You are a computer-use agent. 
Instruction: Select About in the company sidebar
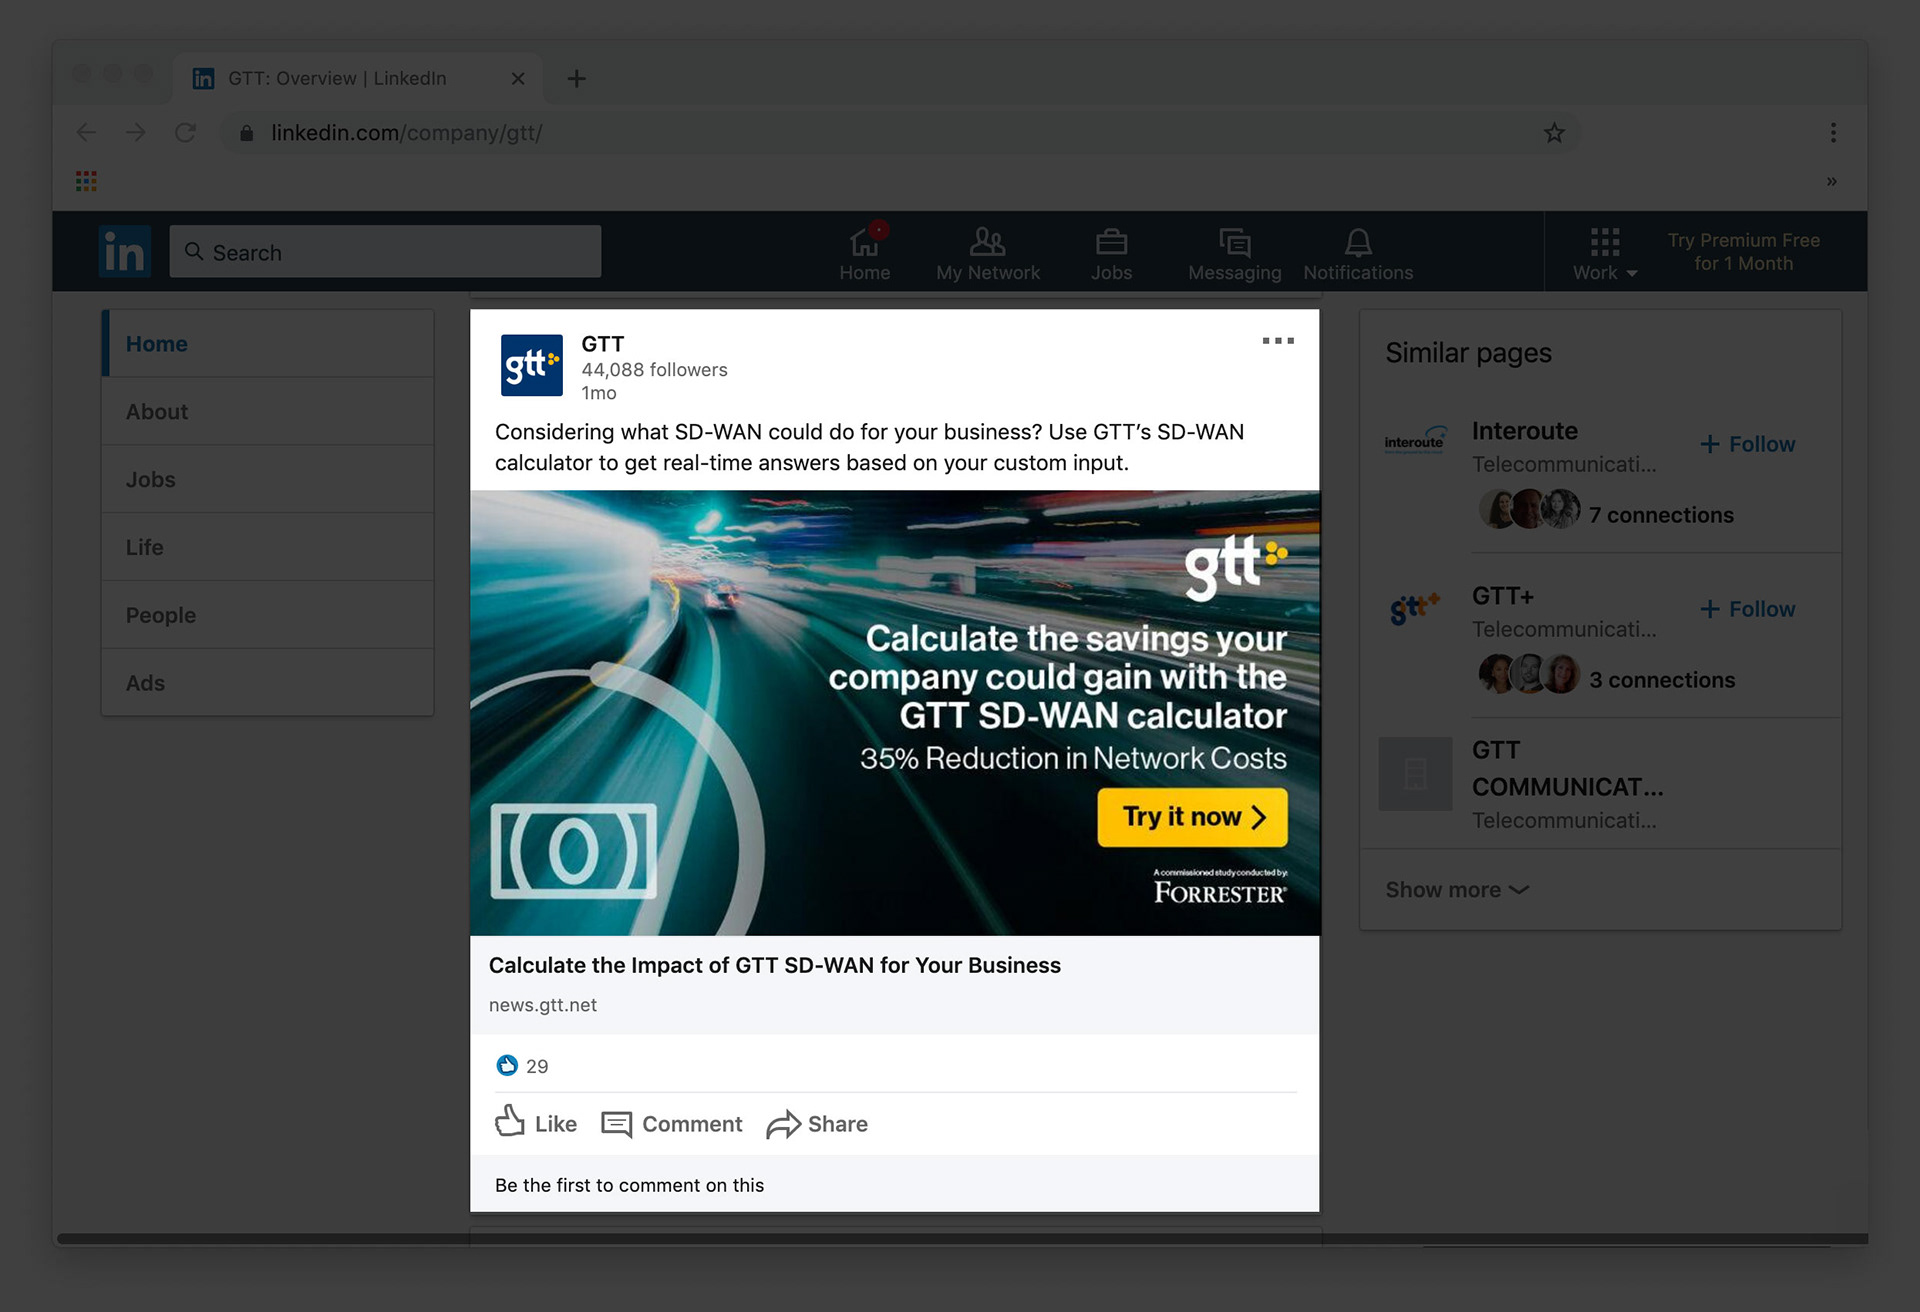pos(268,411)
